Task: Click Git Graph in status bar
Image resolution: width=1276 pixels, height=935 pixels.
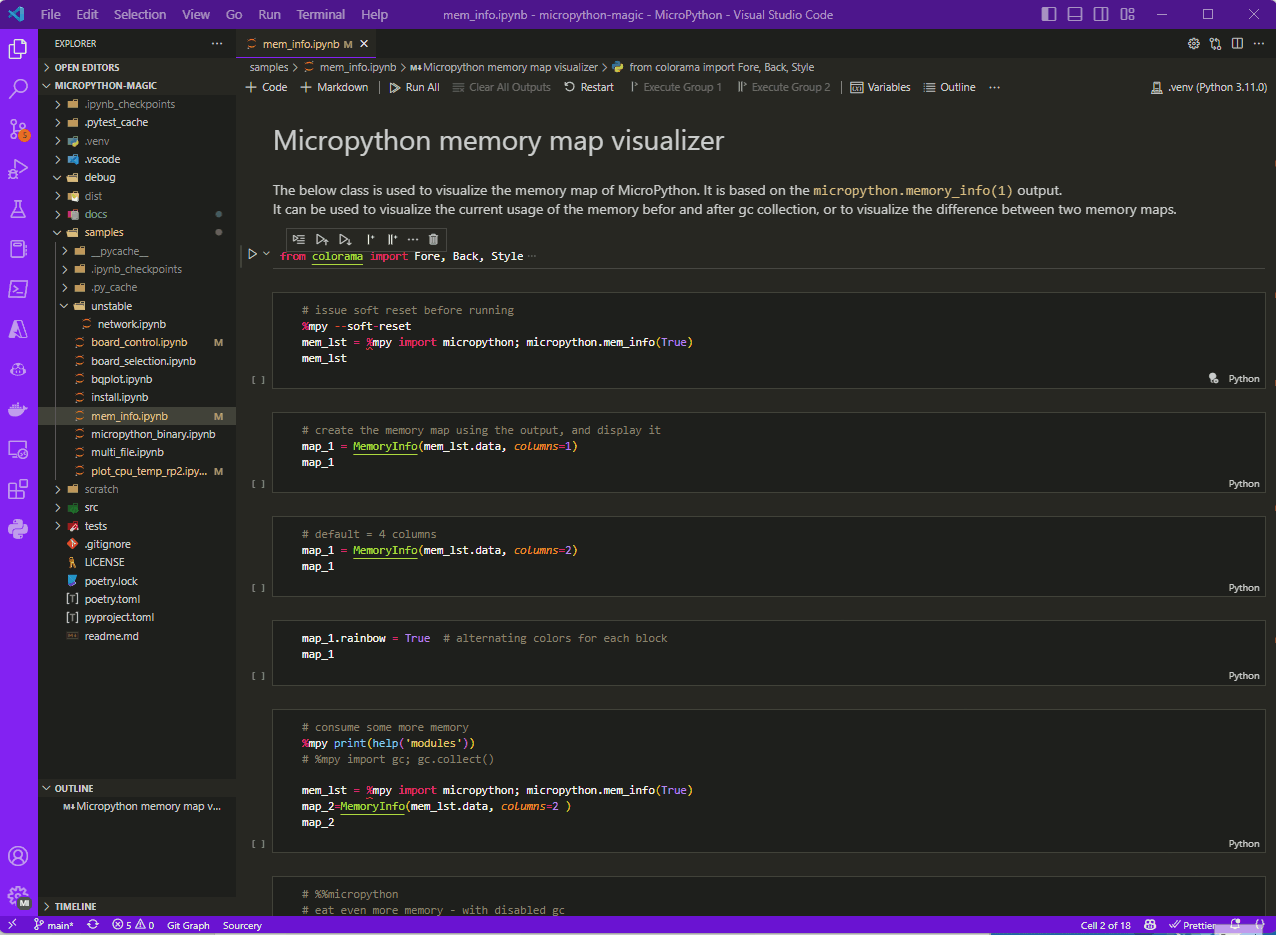Action: point(188,925)
